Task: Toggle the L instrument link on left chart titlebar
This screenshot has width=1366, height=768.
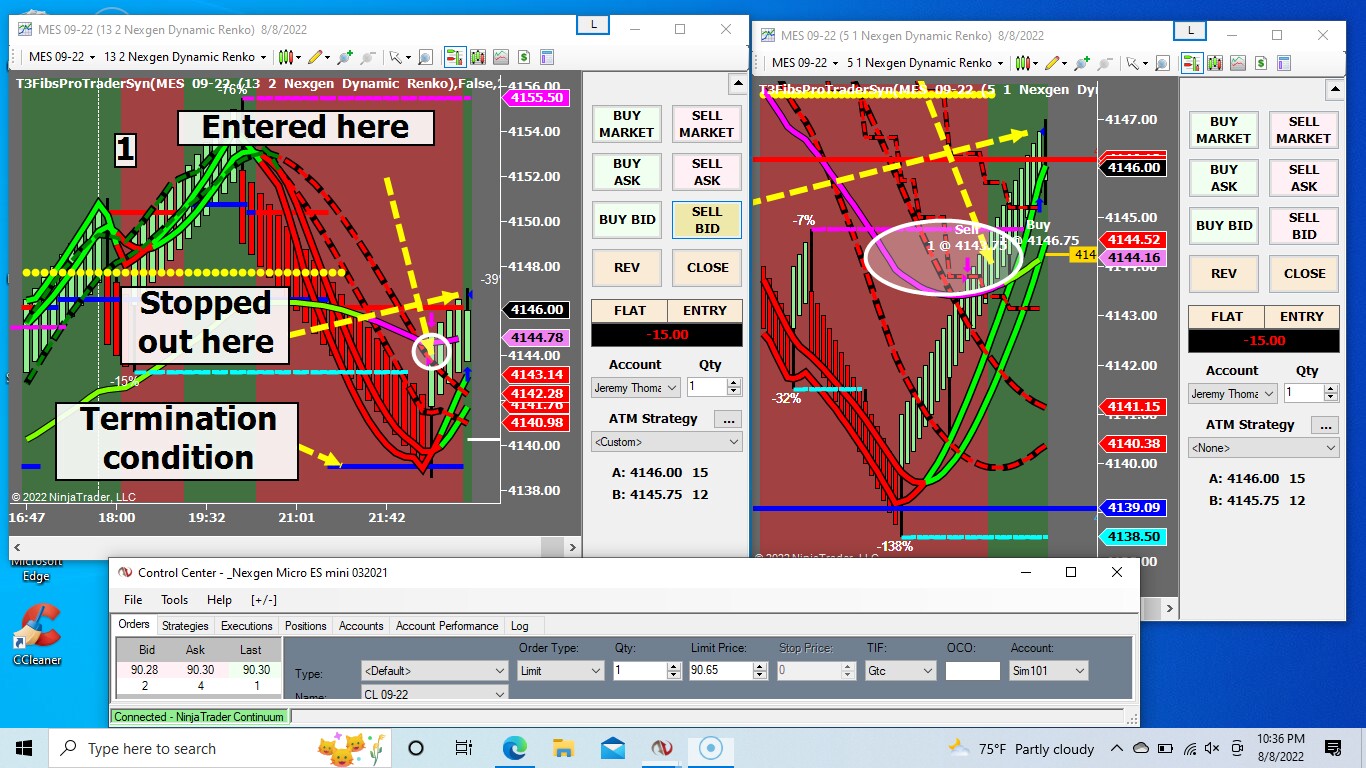Action: [x=592, y=25]
